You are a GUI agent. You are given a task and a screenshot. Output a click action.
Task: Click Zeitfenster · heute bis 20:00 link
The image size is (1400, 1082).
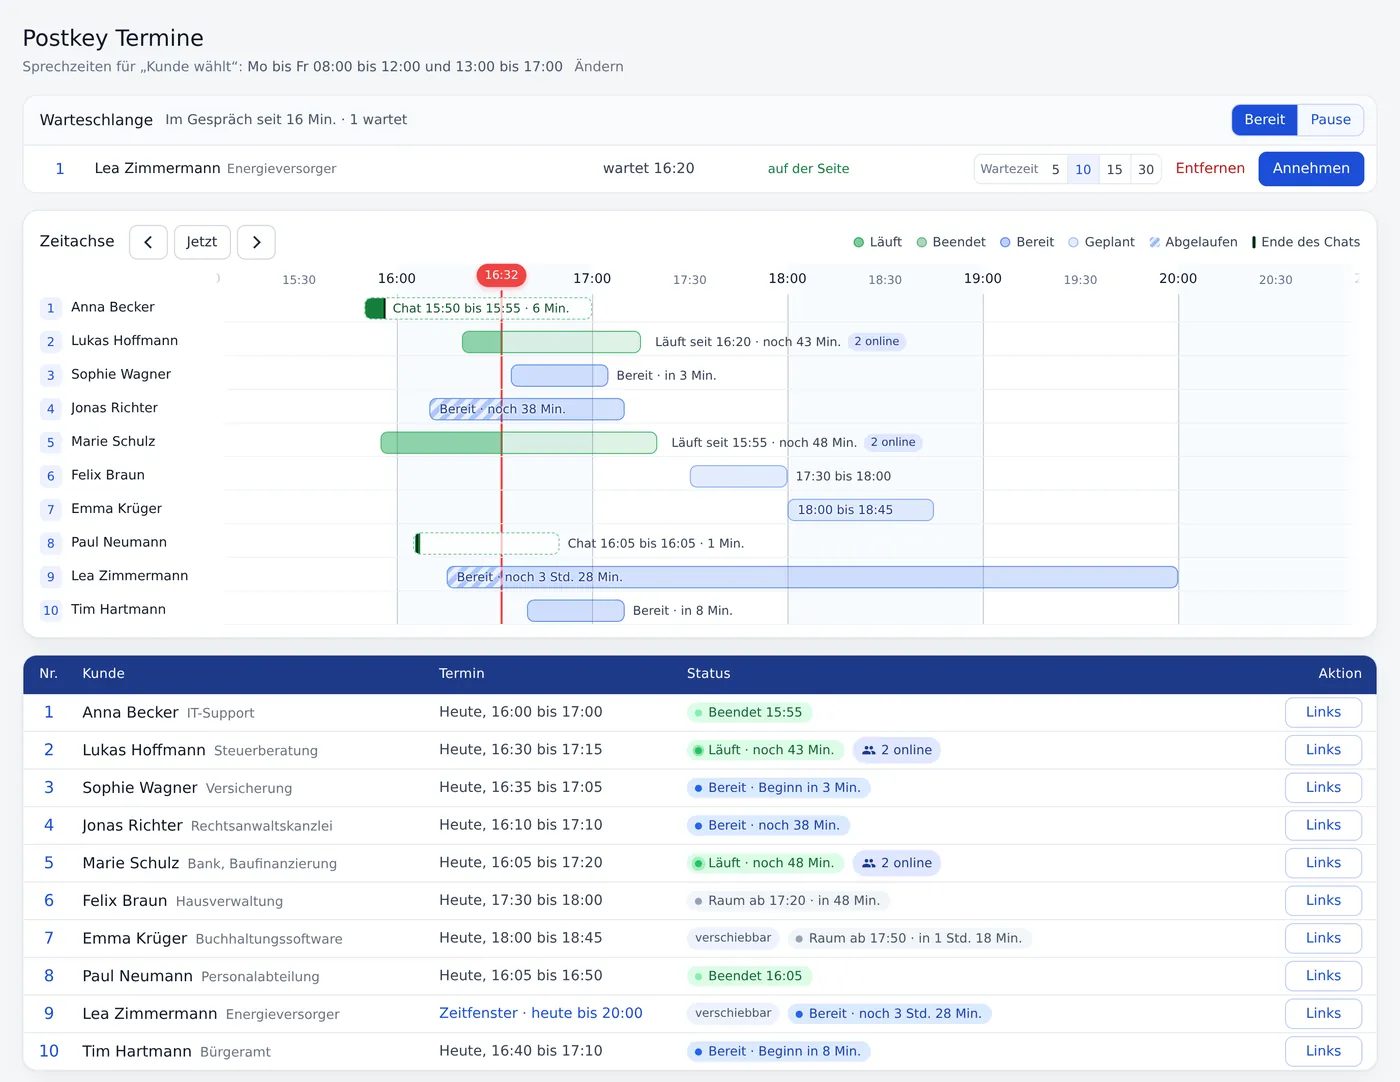(541, 1013)
